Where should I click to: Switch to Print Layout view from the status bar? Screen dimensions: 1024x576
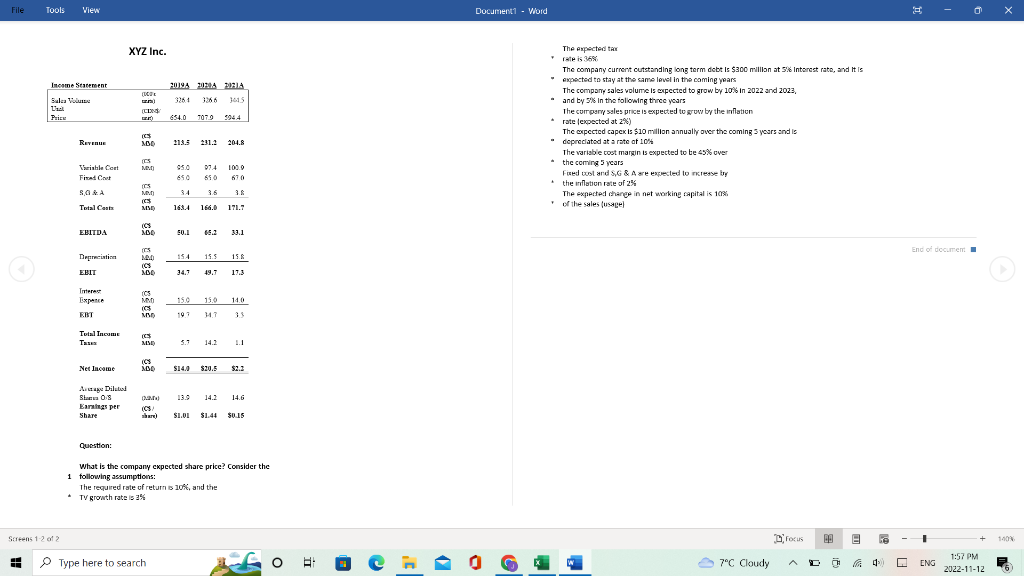(856, 539)
